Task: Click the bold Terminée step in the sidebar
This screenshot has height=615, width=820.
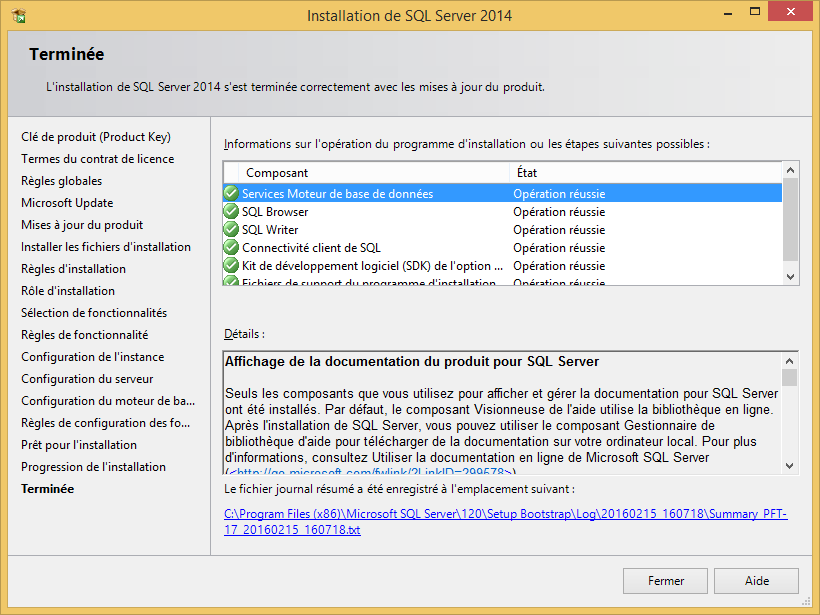Action: click(47, 488)
